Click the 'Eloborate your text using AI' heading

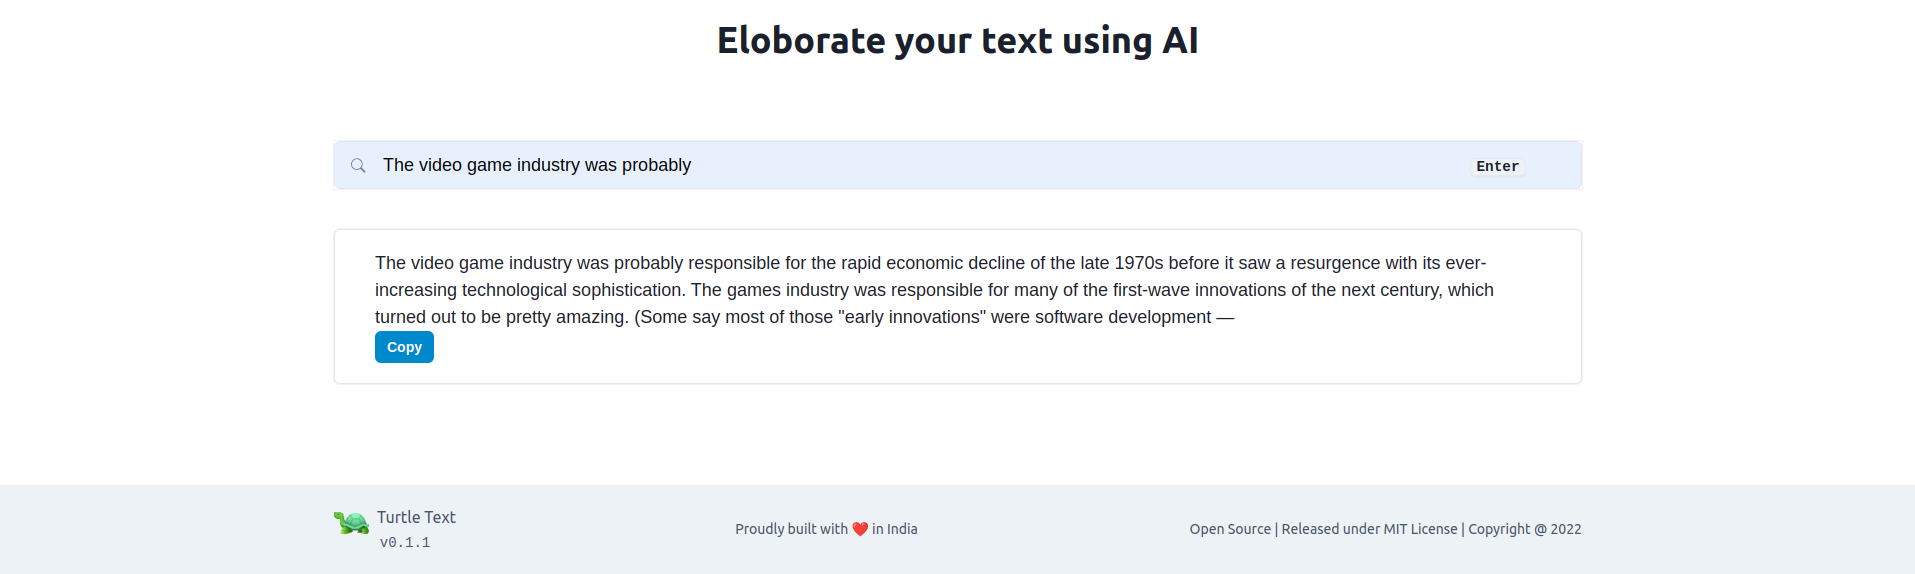tap(957, 41)
